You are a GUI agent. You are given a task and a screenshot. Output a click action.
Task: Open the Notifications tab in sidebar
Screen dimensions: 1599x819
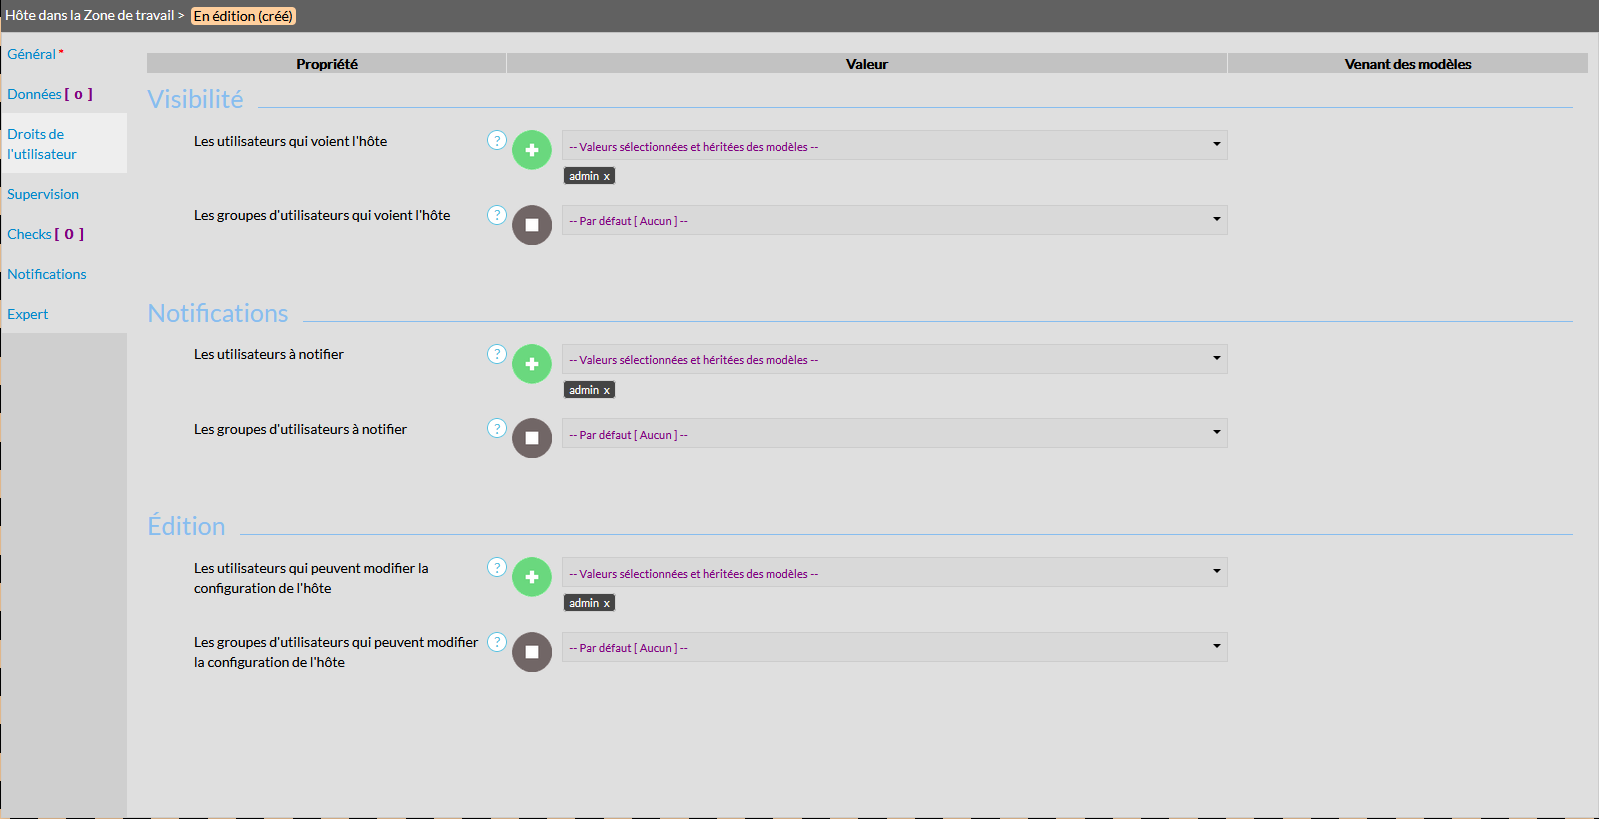(47, 274)
